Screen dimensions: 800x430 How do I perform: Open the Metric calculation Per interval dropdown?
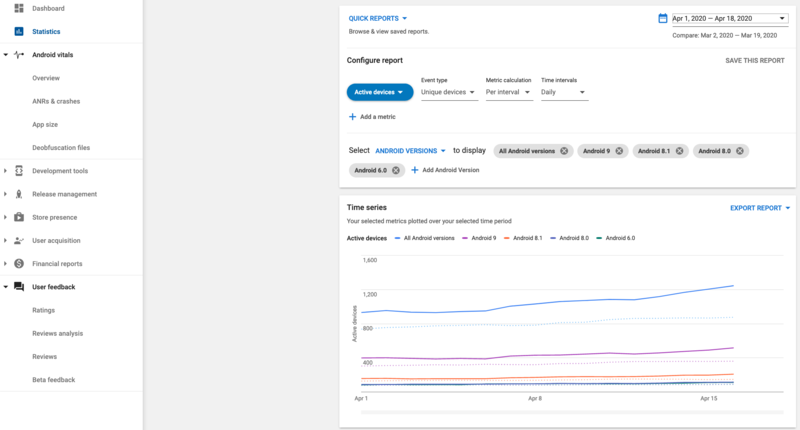(x=508, y=92)
